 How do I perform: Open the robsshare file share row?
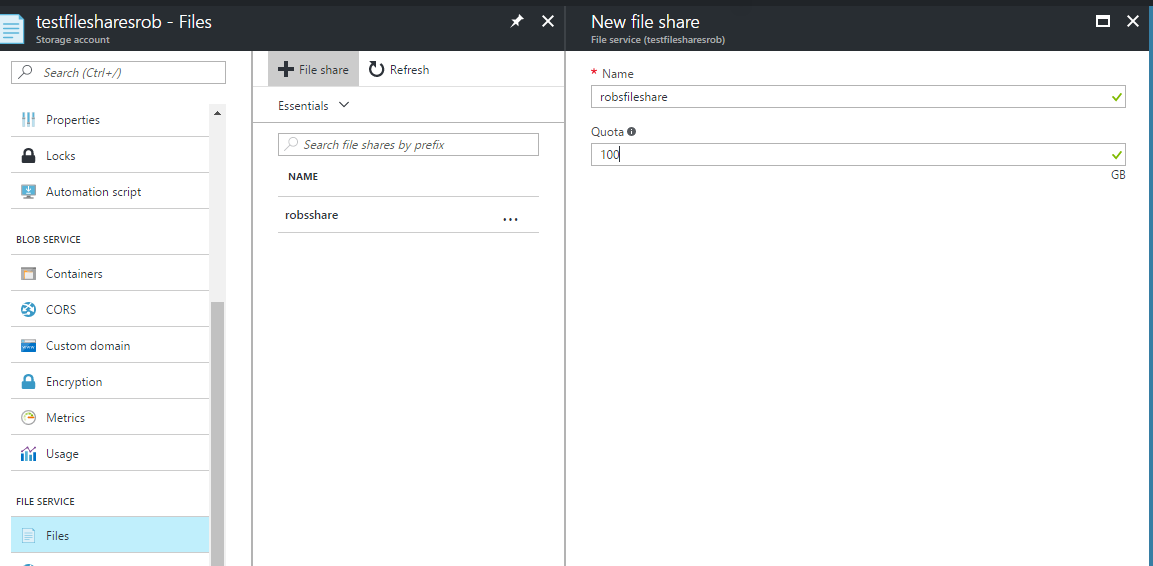pyautogui.click(x=408, y=215)
